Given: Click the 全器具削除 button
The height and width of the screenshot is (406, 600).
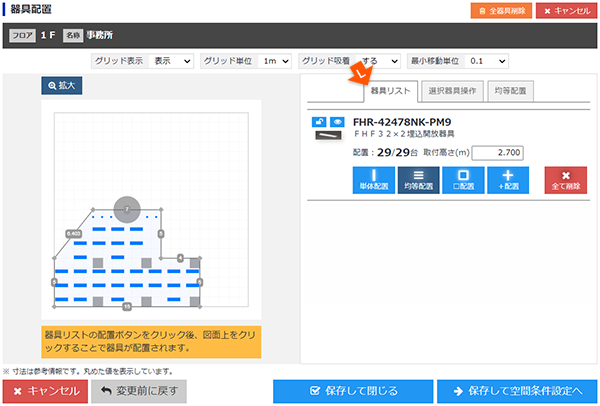Looking at the screenshot, I should coord(501,11).
